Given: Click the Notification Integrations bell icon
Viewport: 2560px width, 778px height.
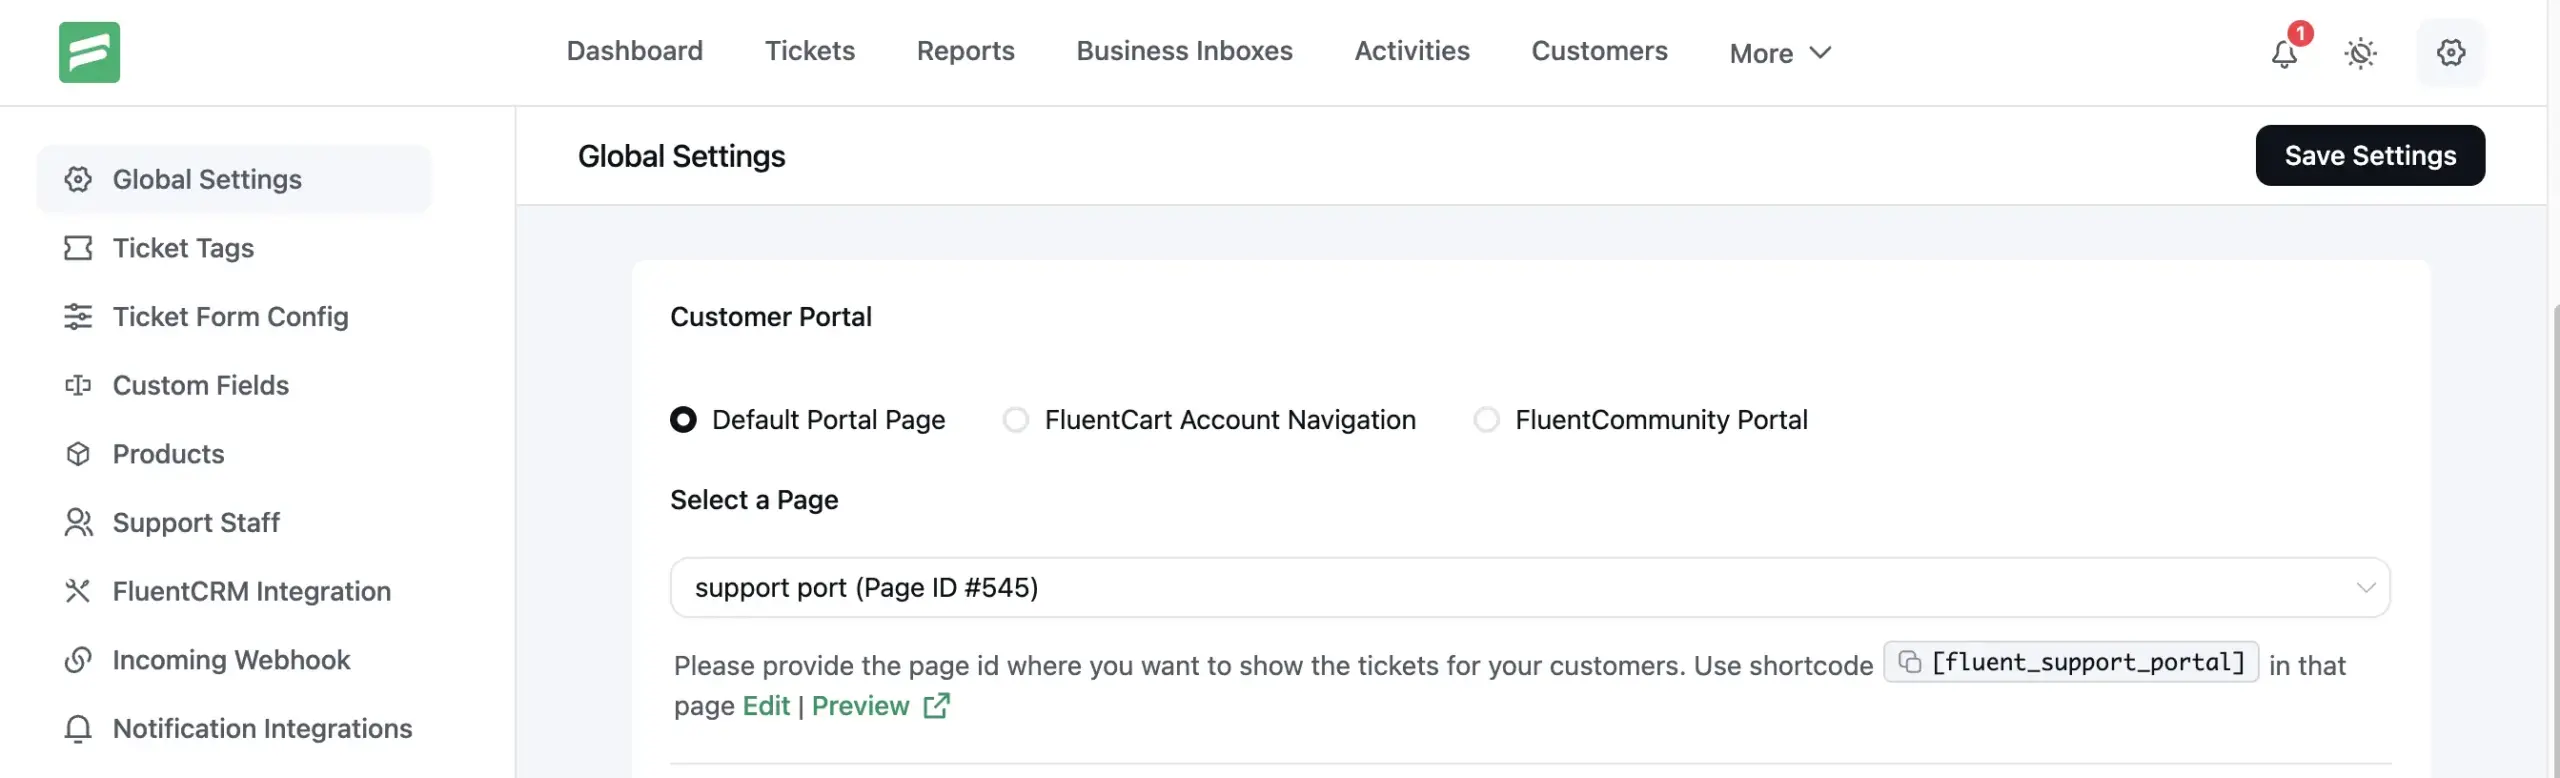Looking at the screenshot, I should (x=78, y=729).
